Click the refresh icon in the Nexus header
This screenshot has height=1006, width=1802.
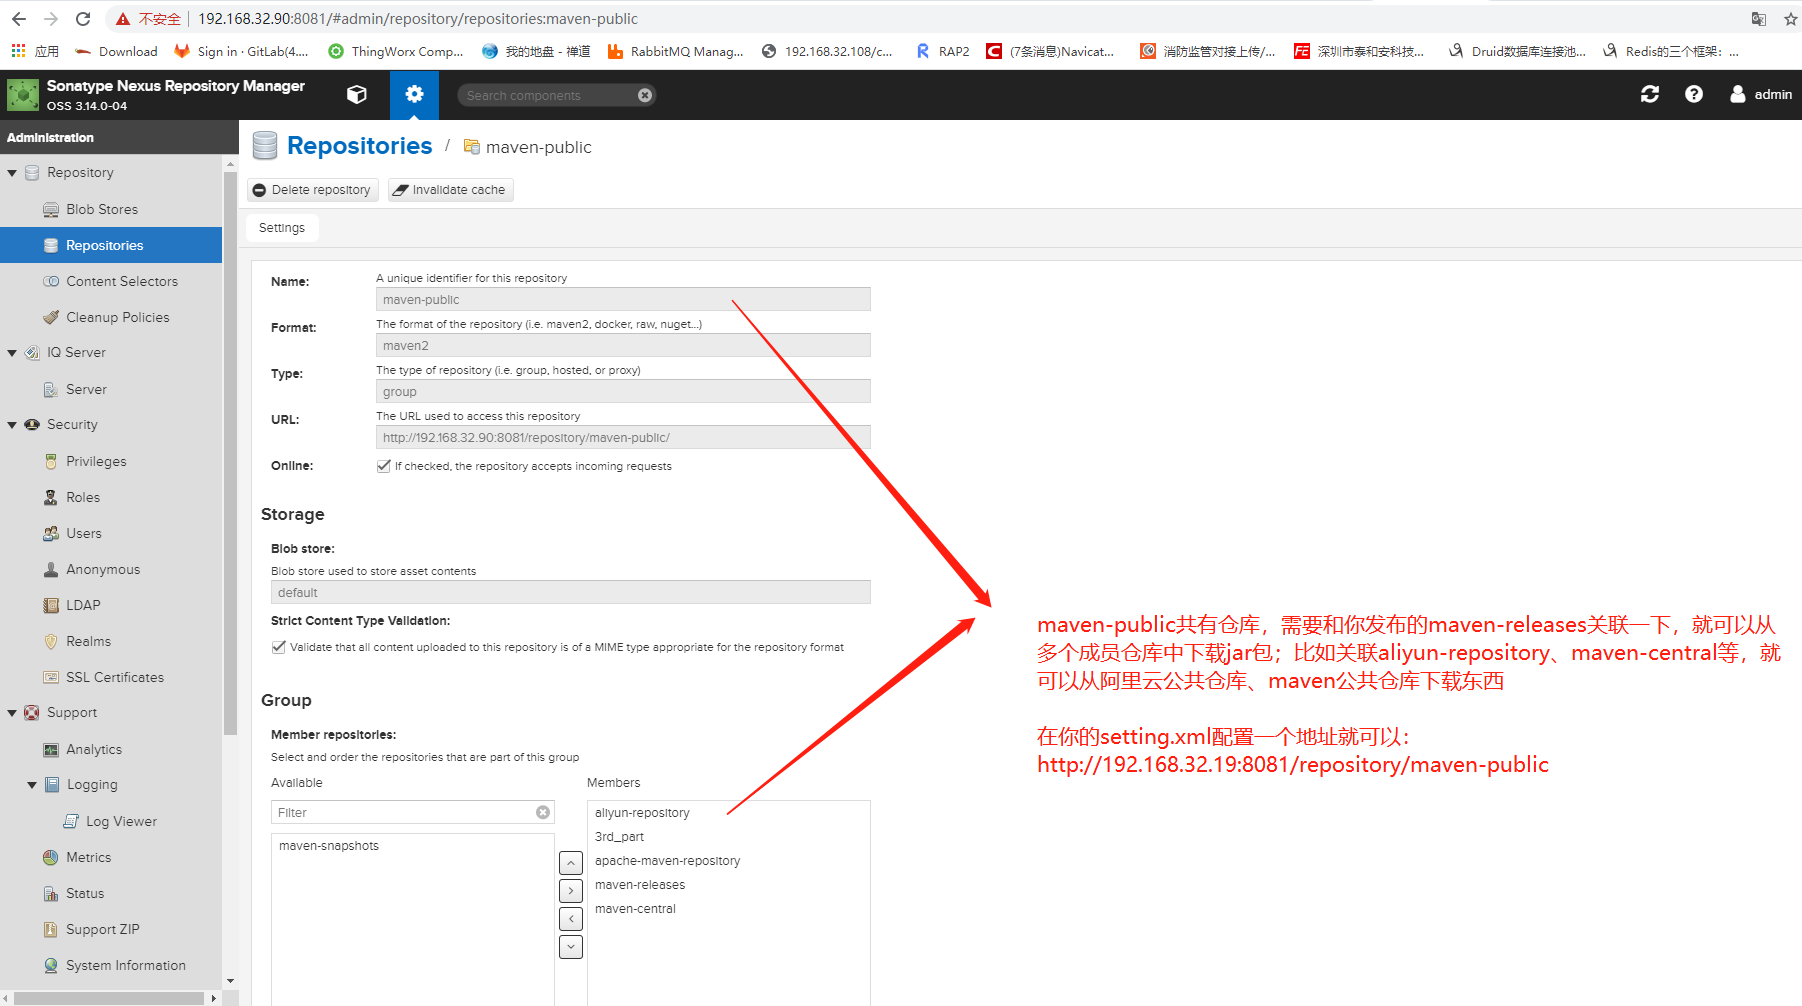click(x=1650, y=94)
